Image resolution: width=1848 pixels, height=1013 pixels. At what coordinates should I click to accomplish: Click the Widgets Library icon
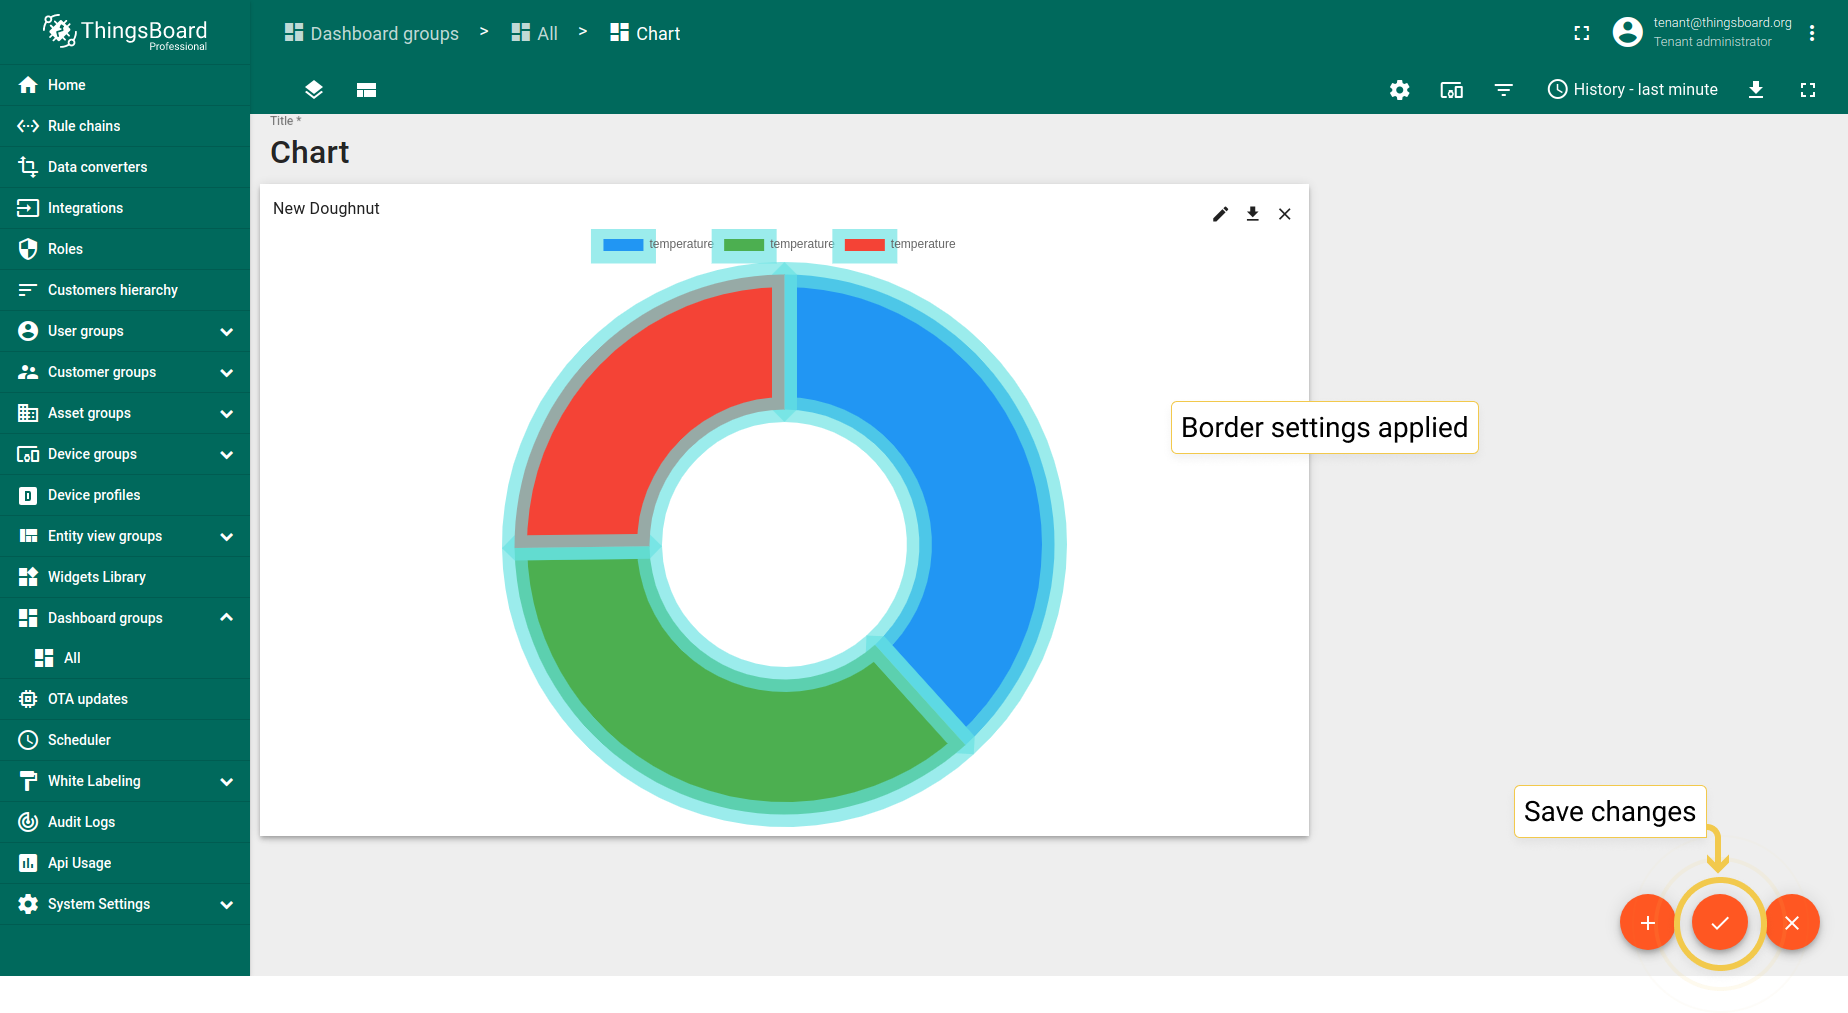pos(28,577)
